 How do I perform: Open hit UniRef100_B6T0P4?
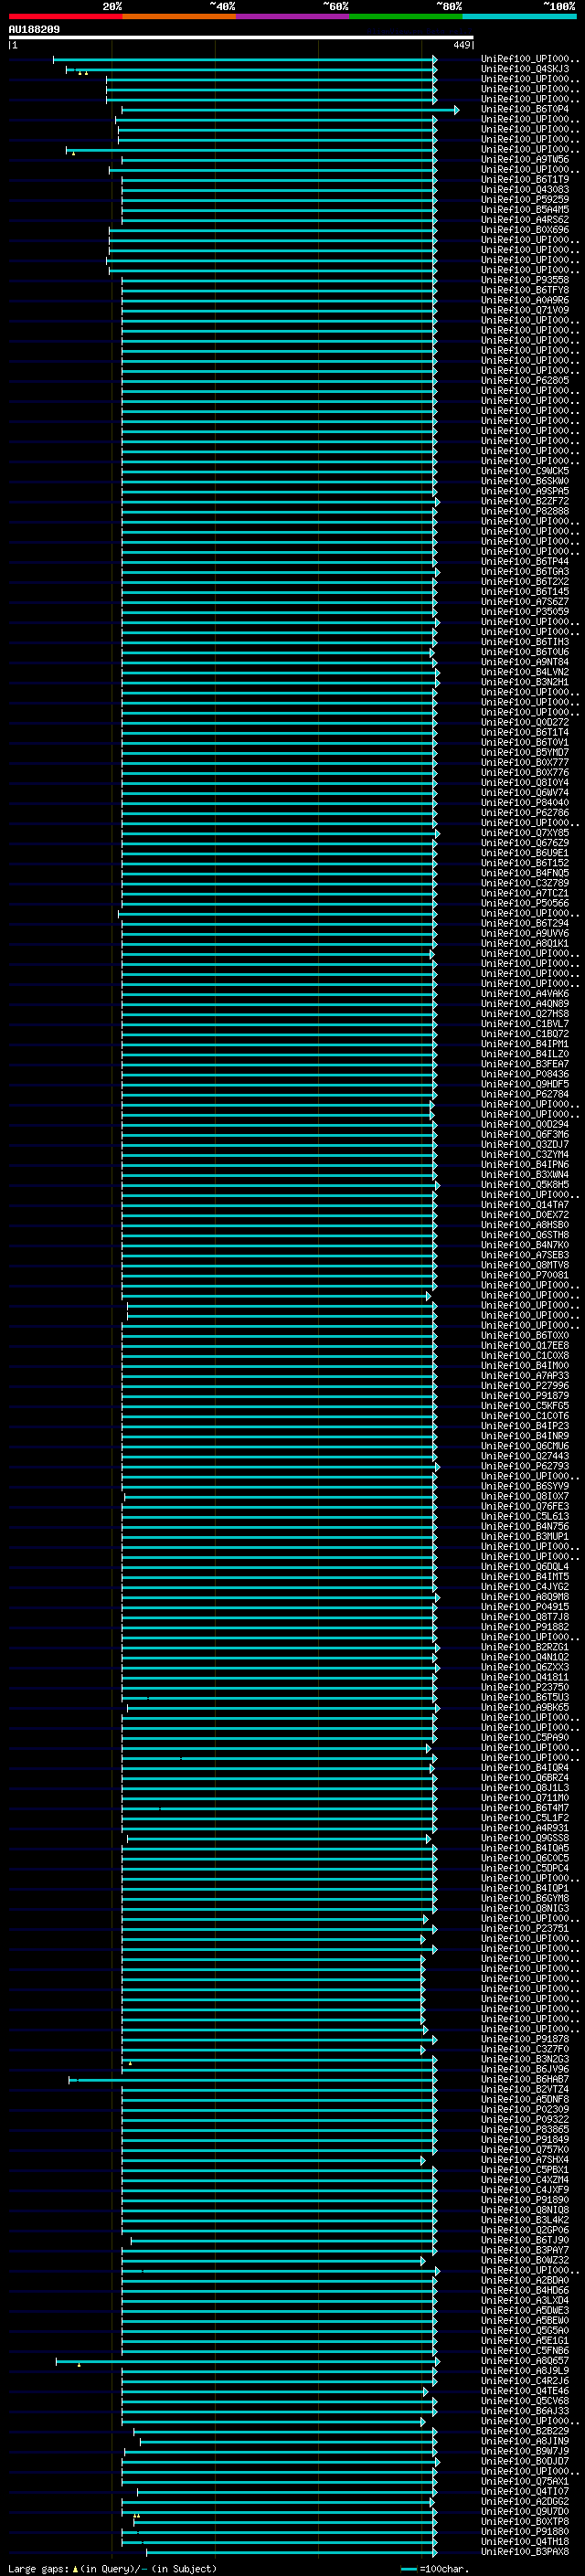525,109
